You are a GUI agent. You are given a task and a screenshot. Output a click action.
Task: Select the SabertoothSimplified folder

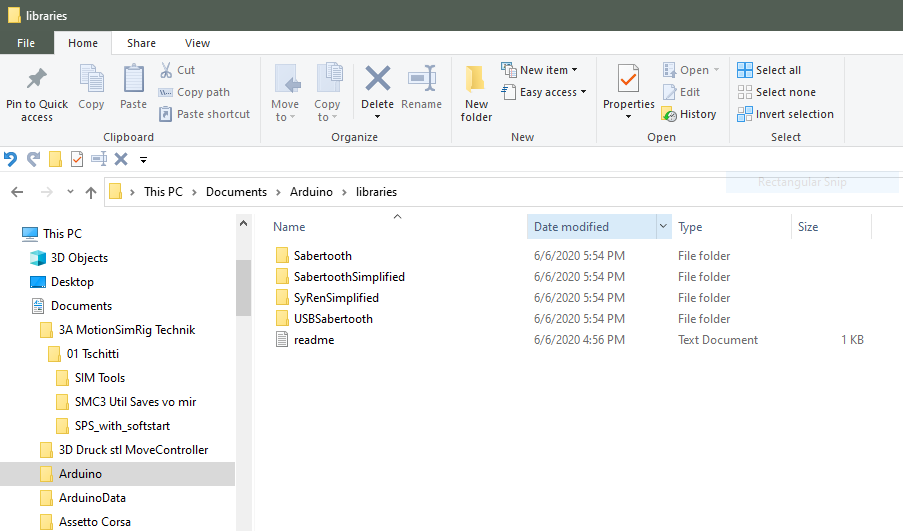tap(349, 277)
